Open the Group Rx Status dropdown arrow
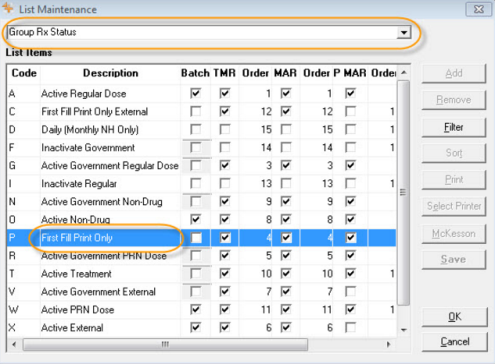Viewport: 495px width, 364px height. [x=404, y=33]
